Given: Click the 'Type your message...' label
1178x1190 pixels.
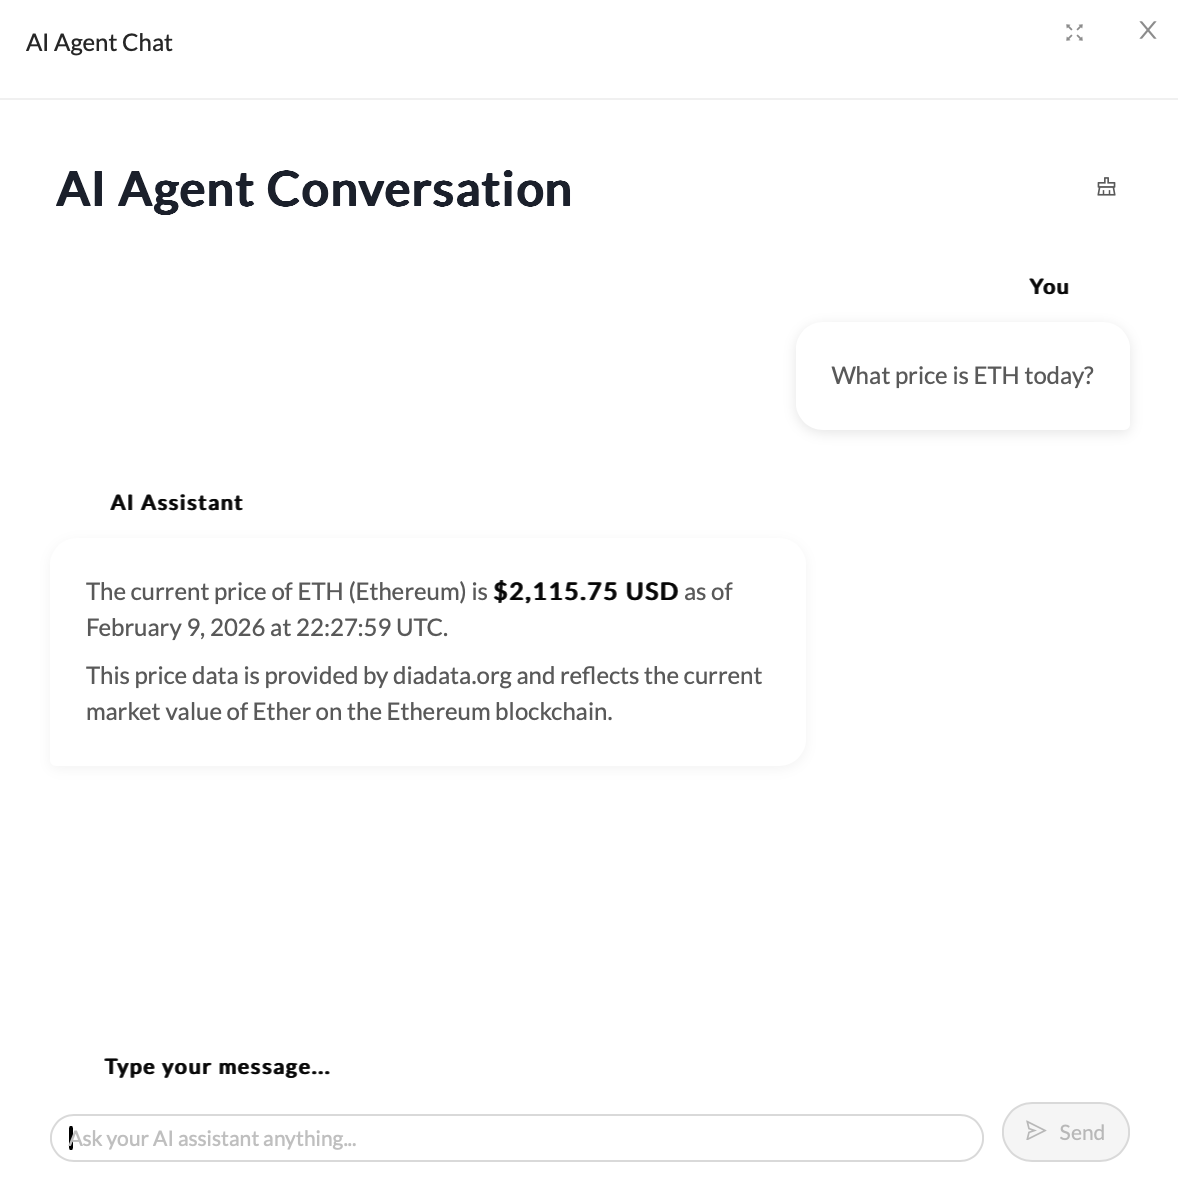Looking at the screenshot, I should pyautogui.click(x=217, y=1067).
